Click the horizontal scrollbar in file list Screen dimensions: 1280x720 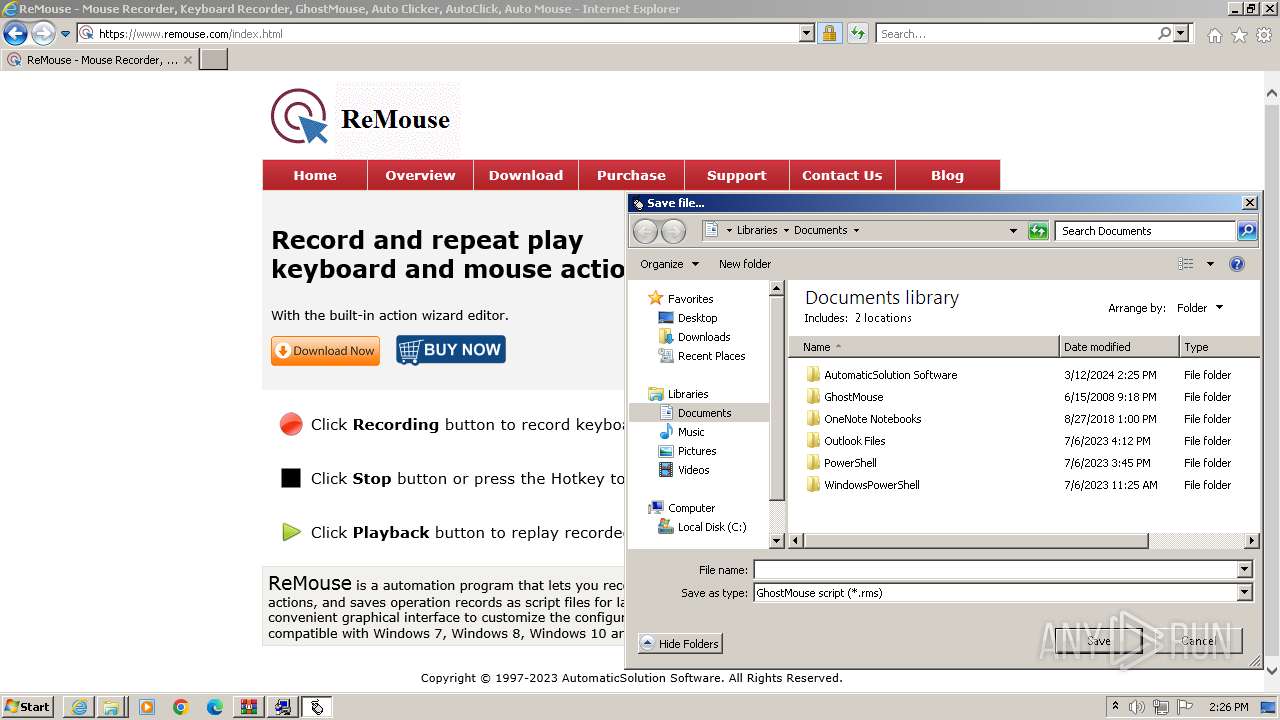tap(975, 541)
